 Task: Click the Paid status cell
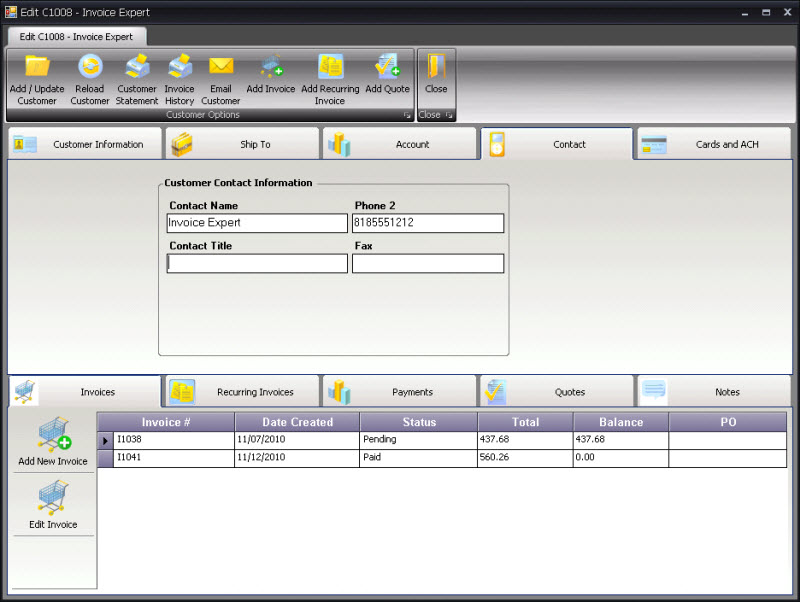tap(419, 458)
